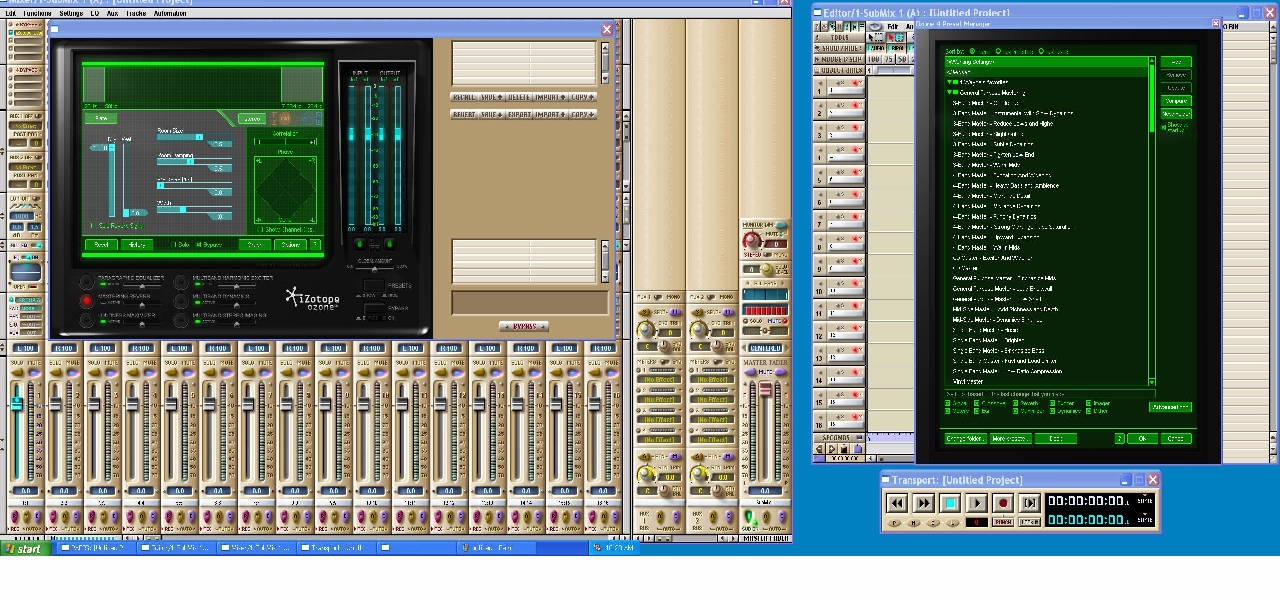Viewport: 1280px width, 600px height.
Task: Open the IMPORT dropdown in the REVERT row
Action: (x=550, y=115)
